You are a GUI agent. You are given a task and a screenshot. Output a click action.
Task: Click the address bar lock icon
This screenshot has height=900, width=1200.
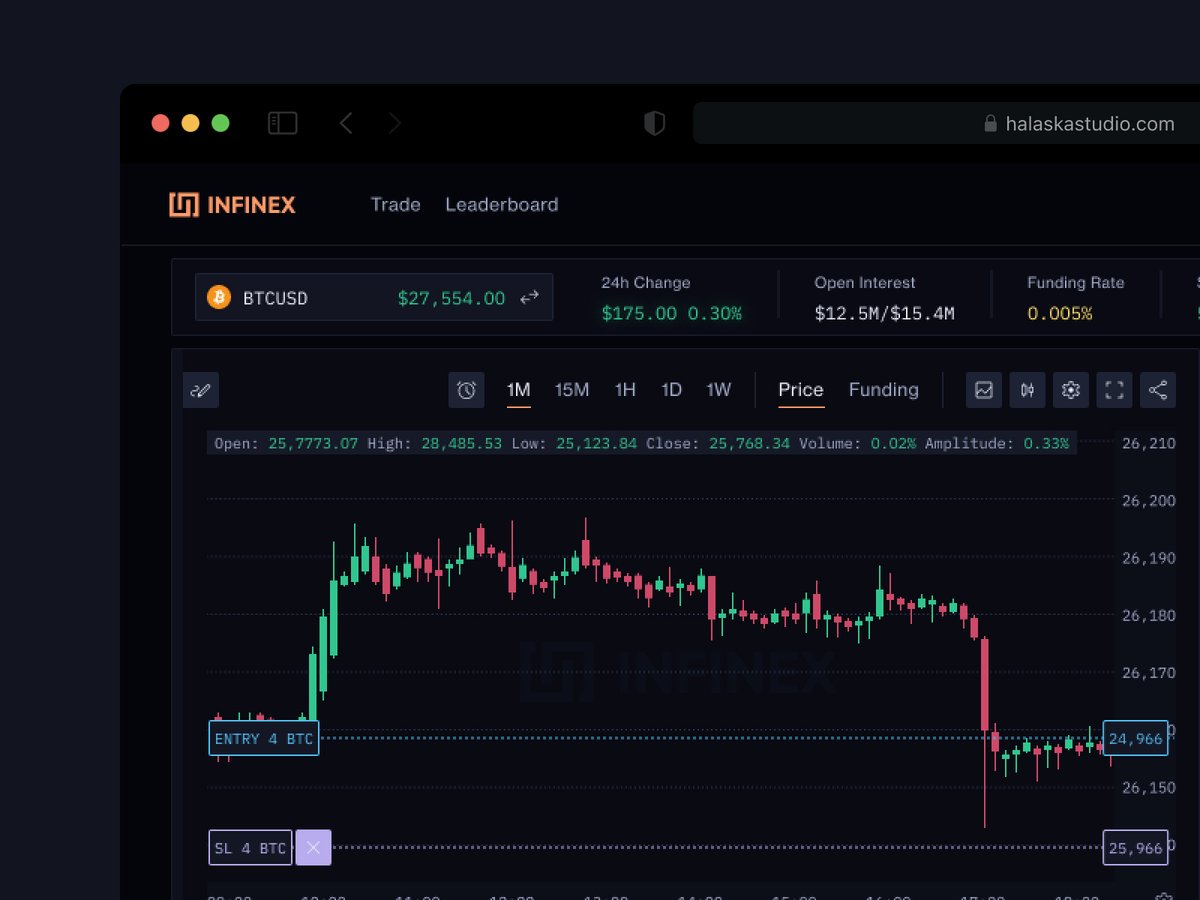[991, 123]
